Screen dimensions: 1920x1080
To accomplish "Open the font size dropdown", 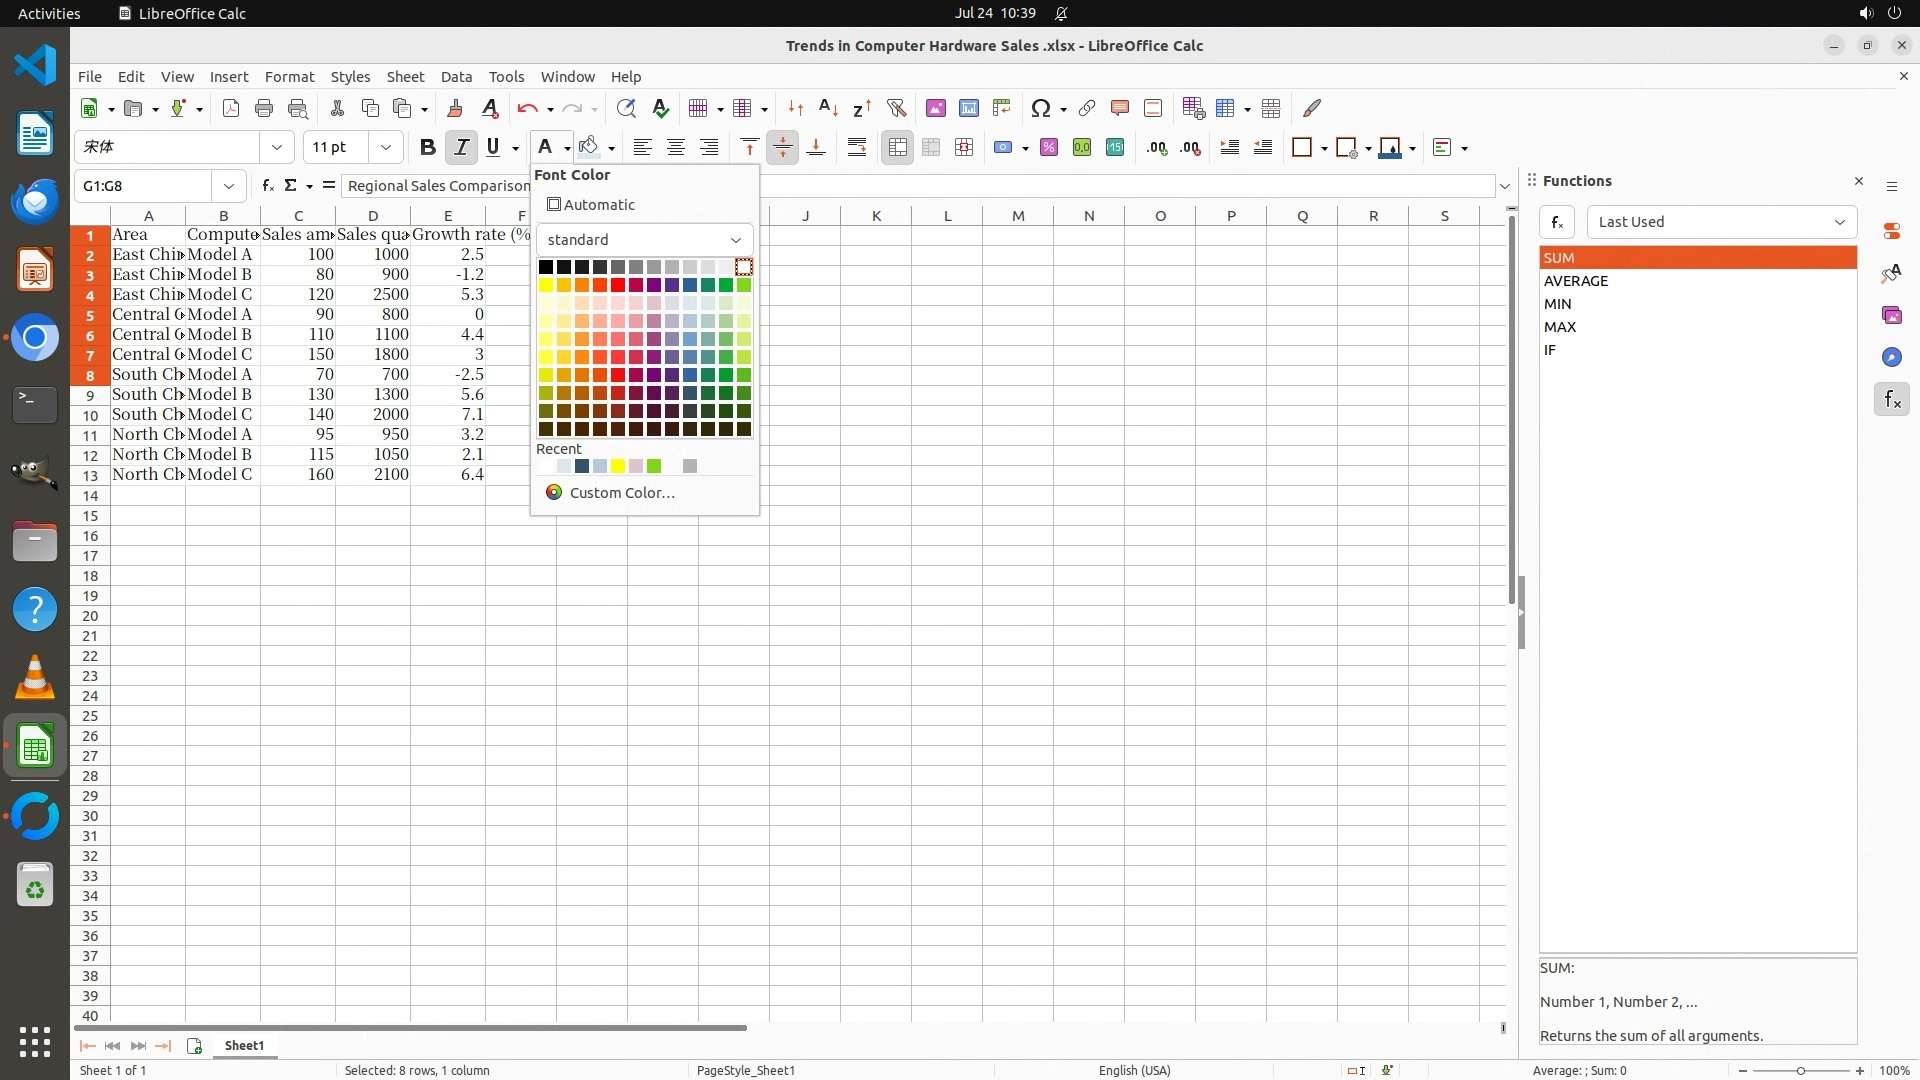I will (385, 148).
